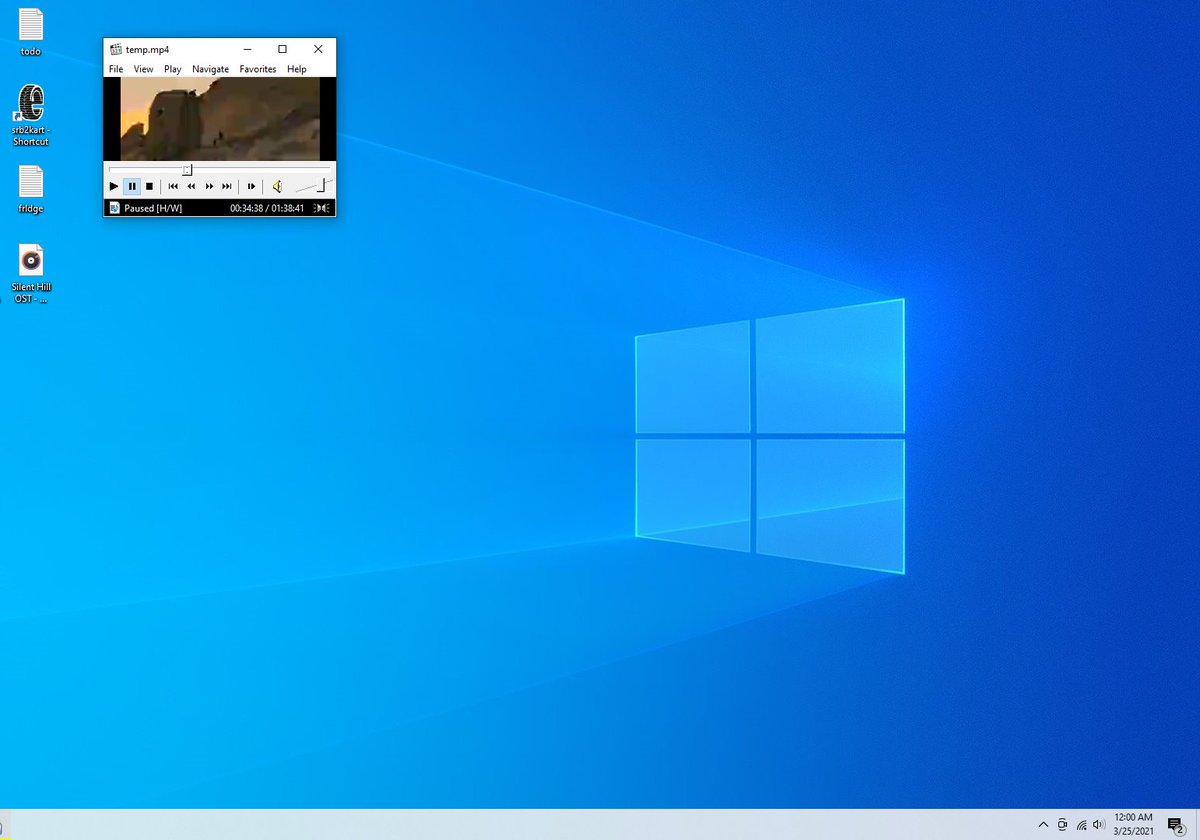
Task: Stop playback with the Stop button
Action: click(150, 186)
